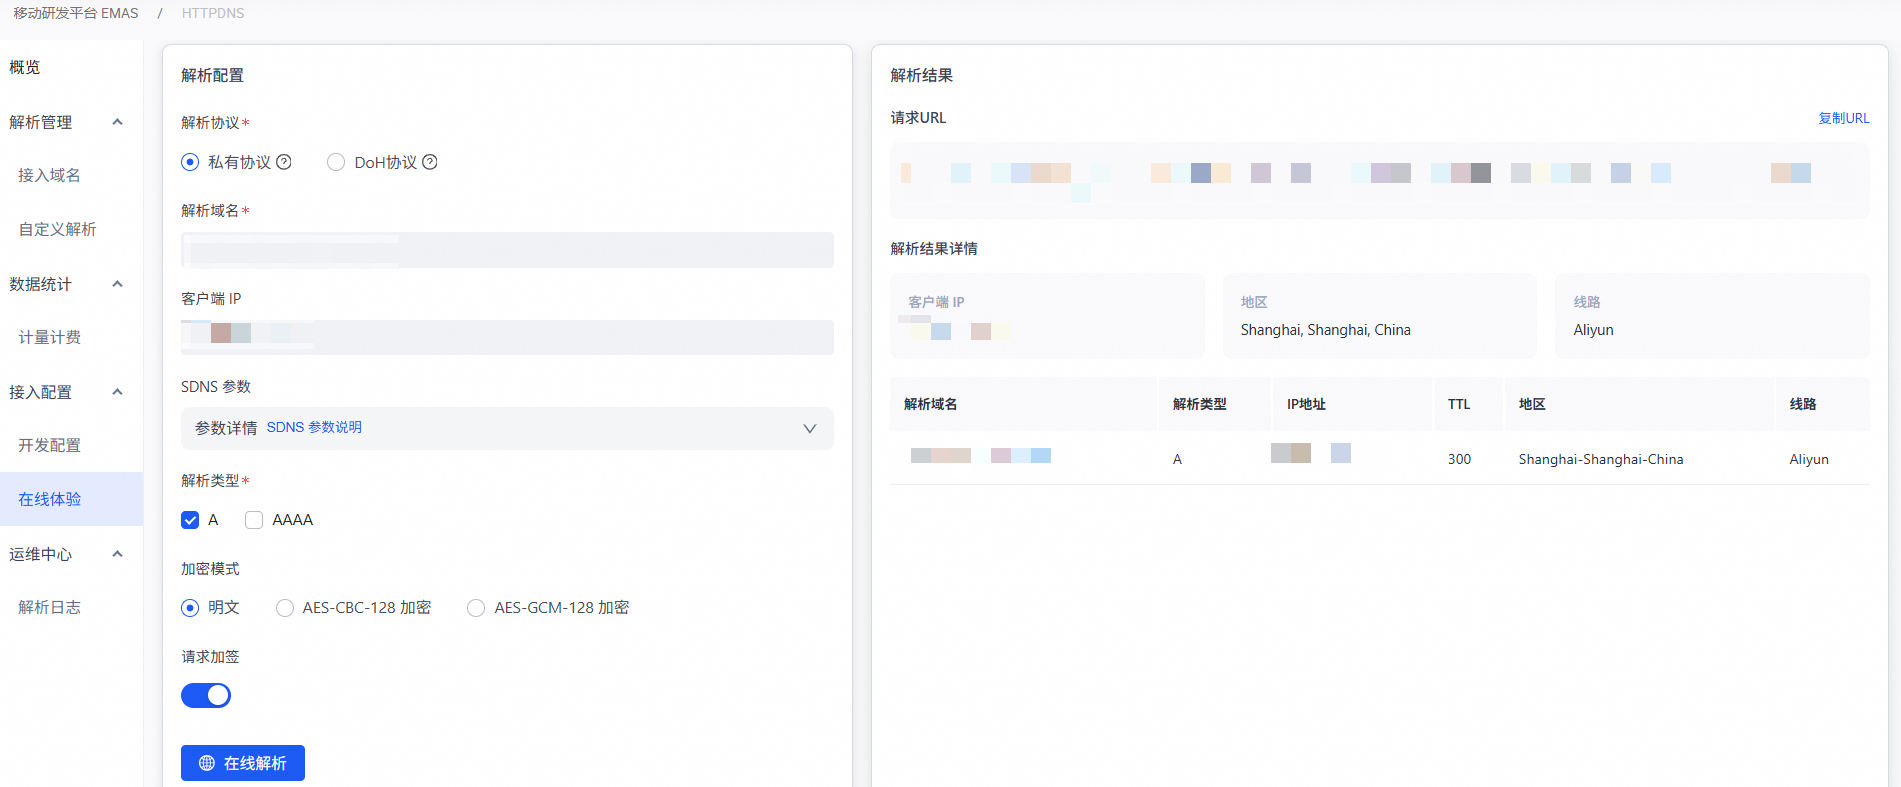Viewport: 1901px width, 787px height.
Task: Select the 私有协议 radio button
Action: [190, 162]
